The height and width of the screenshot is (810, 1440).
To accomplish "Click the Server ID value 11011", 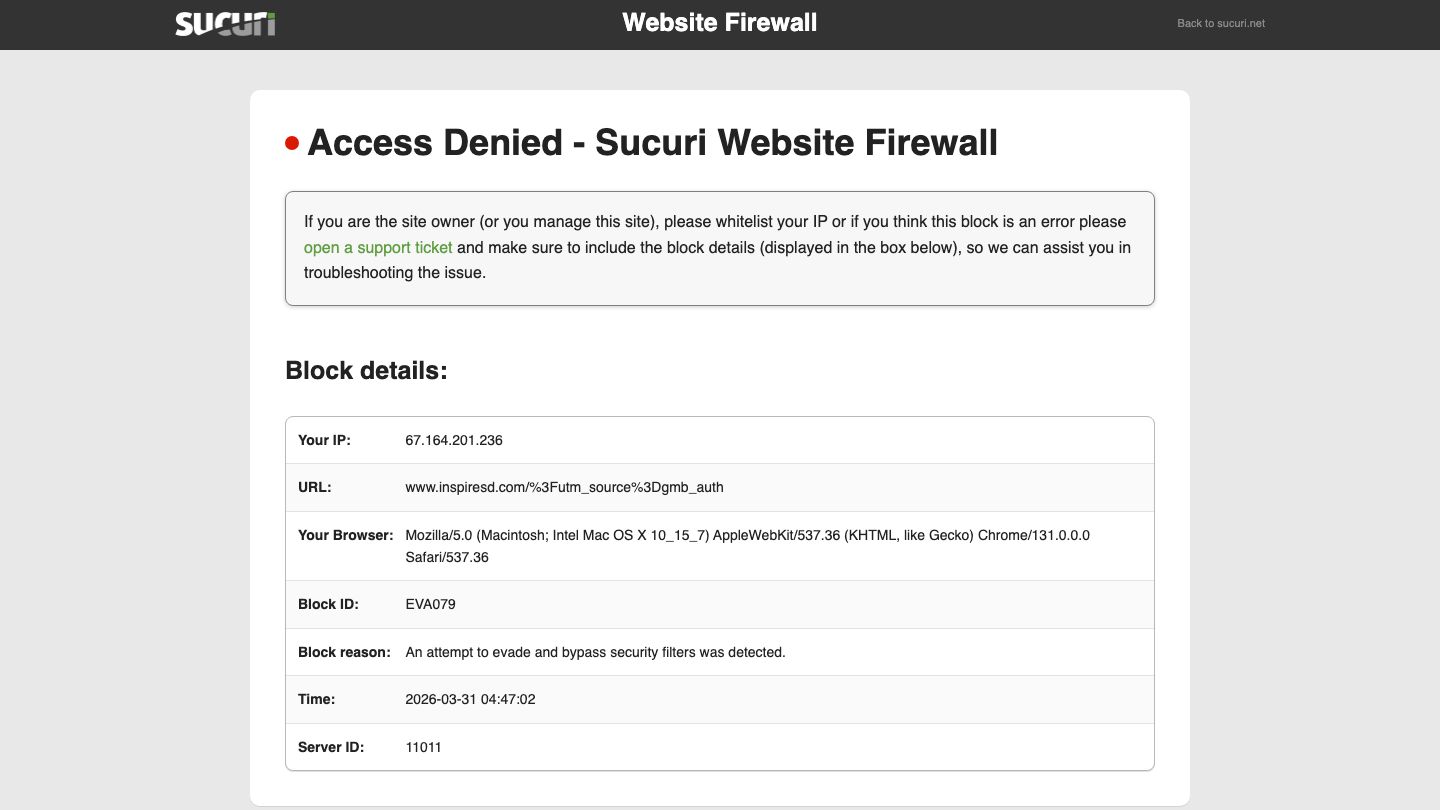I will point(423,747).
